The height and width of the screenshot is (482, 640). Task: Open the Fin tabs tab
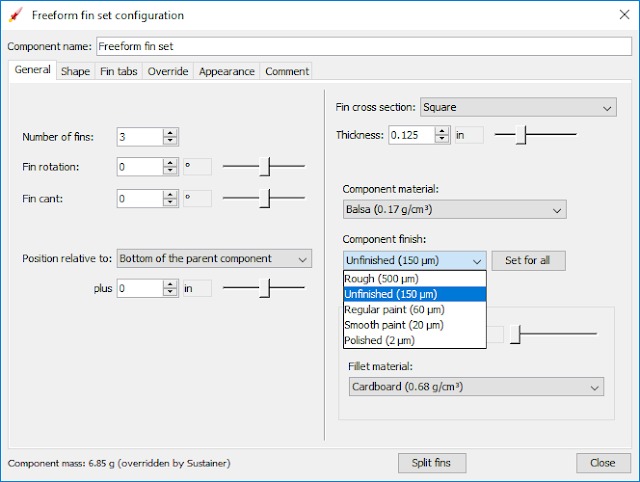point(118,71)
